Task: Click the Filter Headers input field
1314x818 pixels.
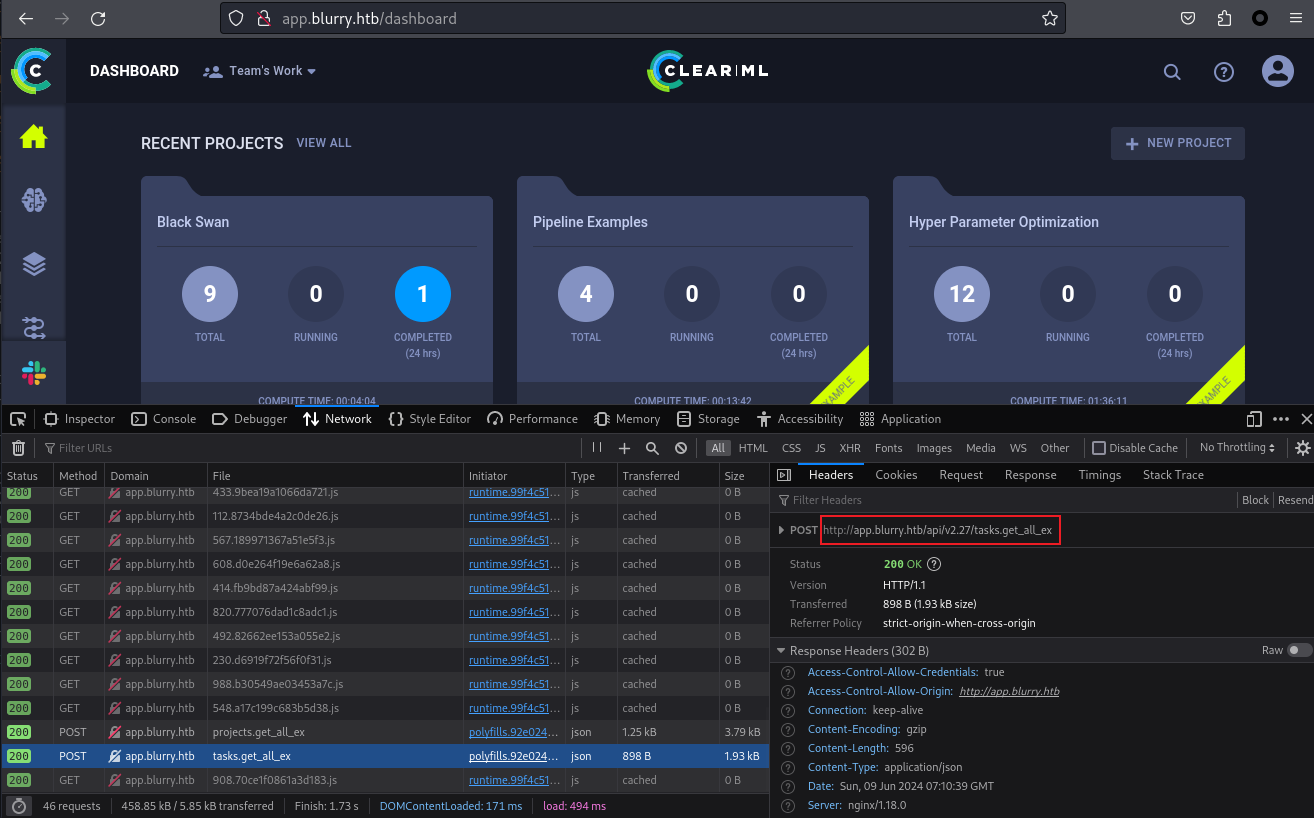Action: pos(1005,500)
